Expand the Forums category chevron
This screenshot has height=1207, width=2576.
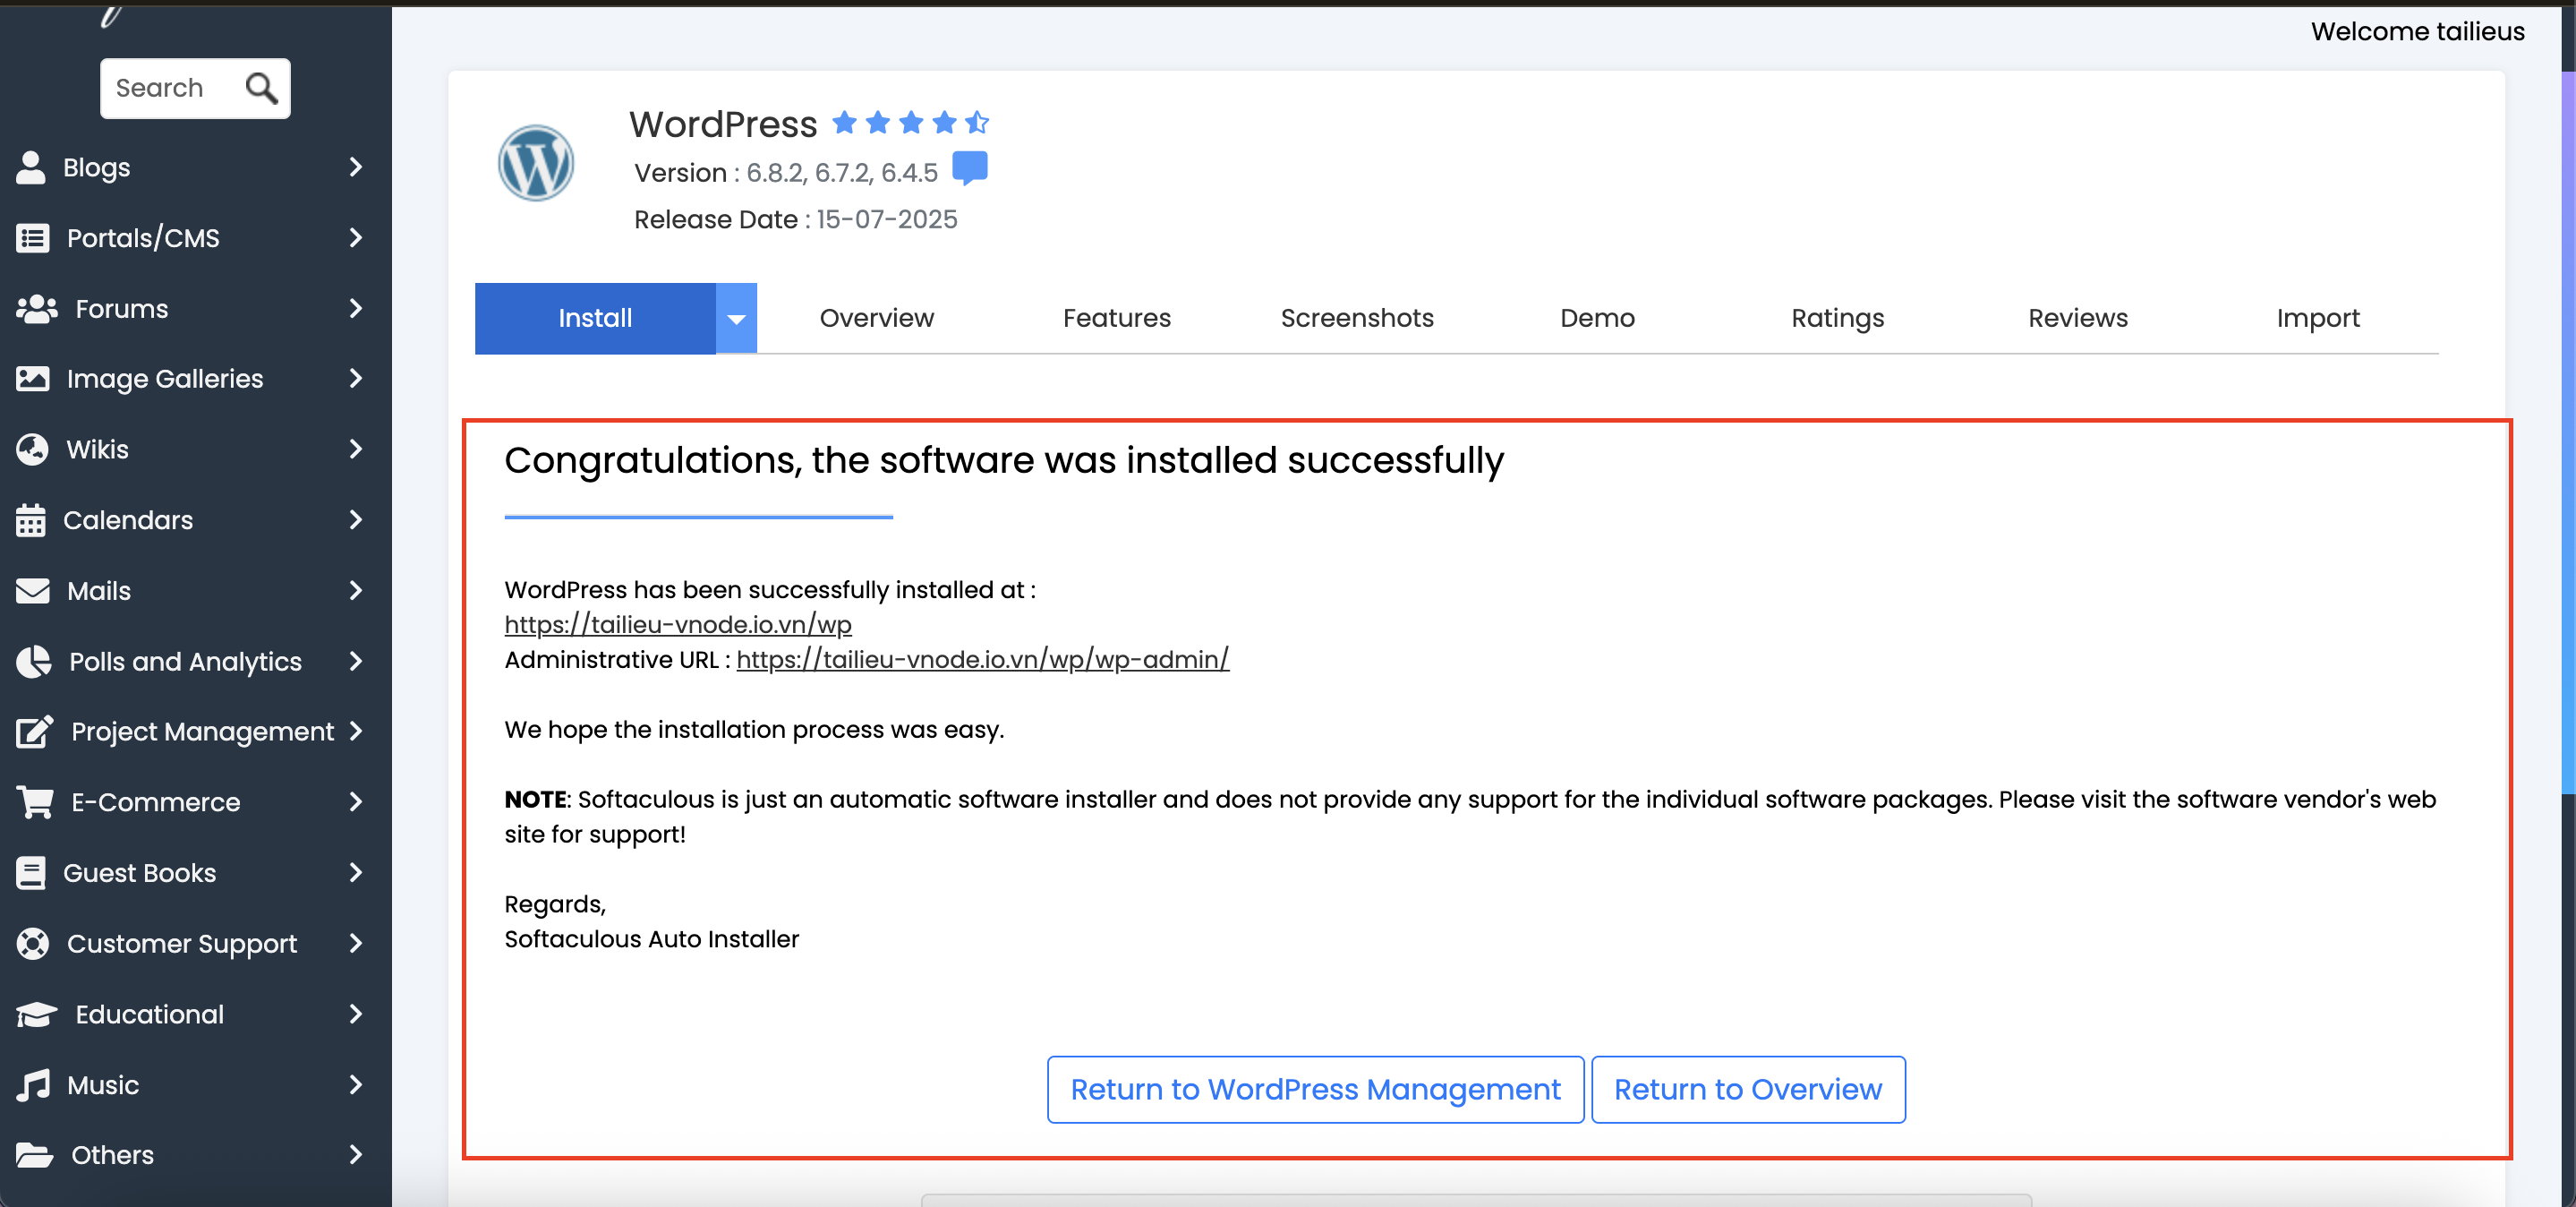pyautogui.click(x=356, y=309)
